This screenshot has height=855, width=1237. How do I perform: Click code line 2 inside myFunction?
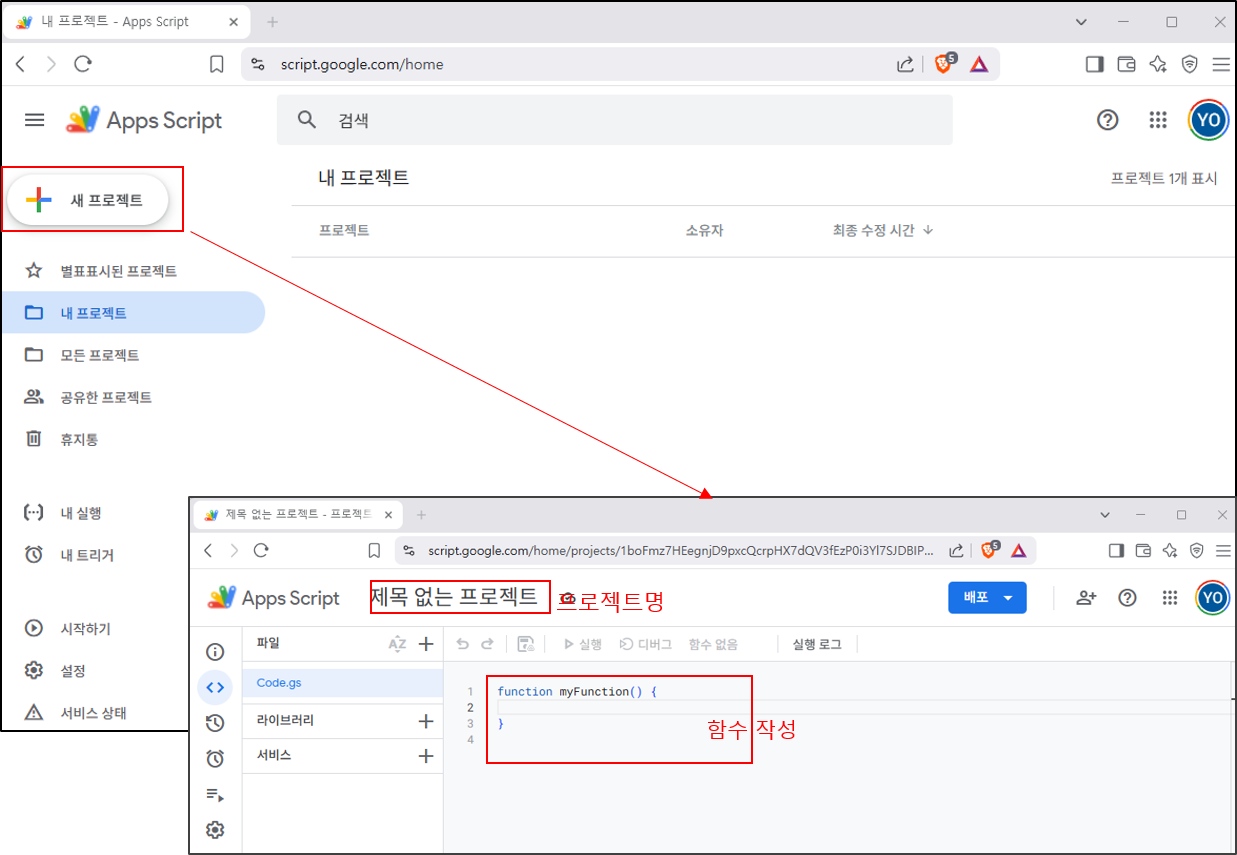pos(864,707)
